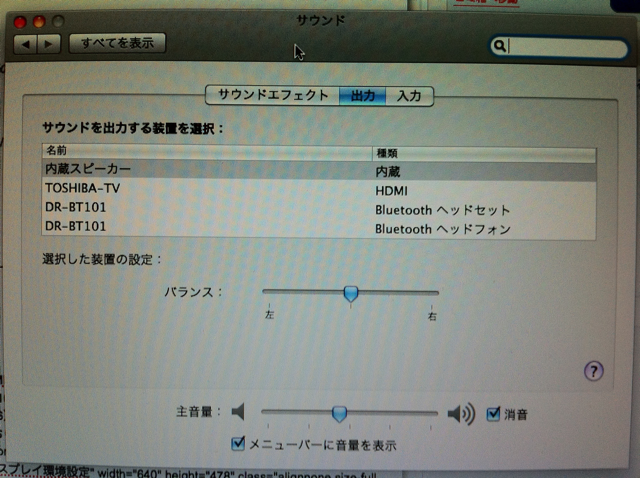Switch to the サウンドエフェクト tab
Viewport: 640px width, 478px height.
273,95
